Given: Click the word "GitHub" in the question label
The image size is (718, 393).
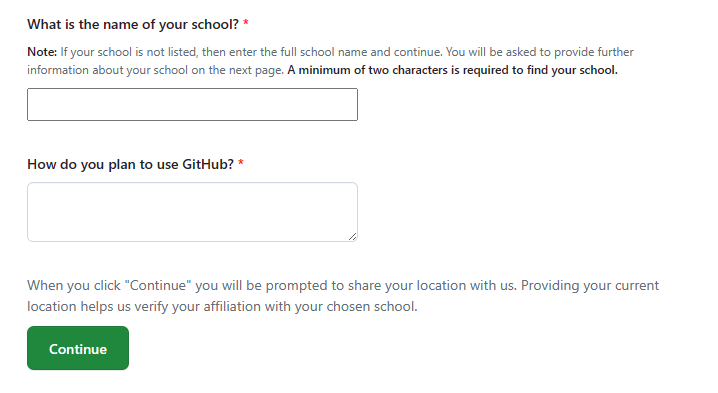Looking at the screenshot, I should 208,164.
